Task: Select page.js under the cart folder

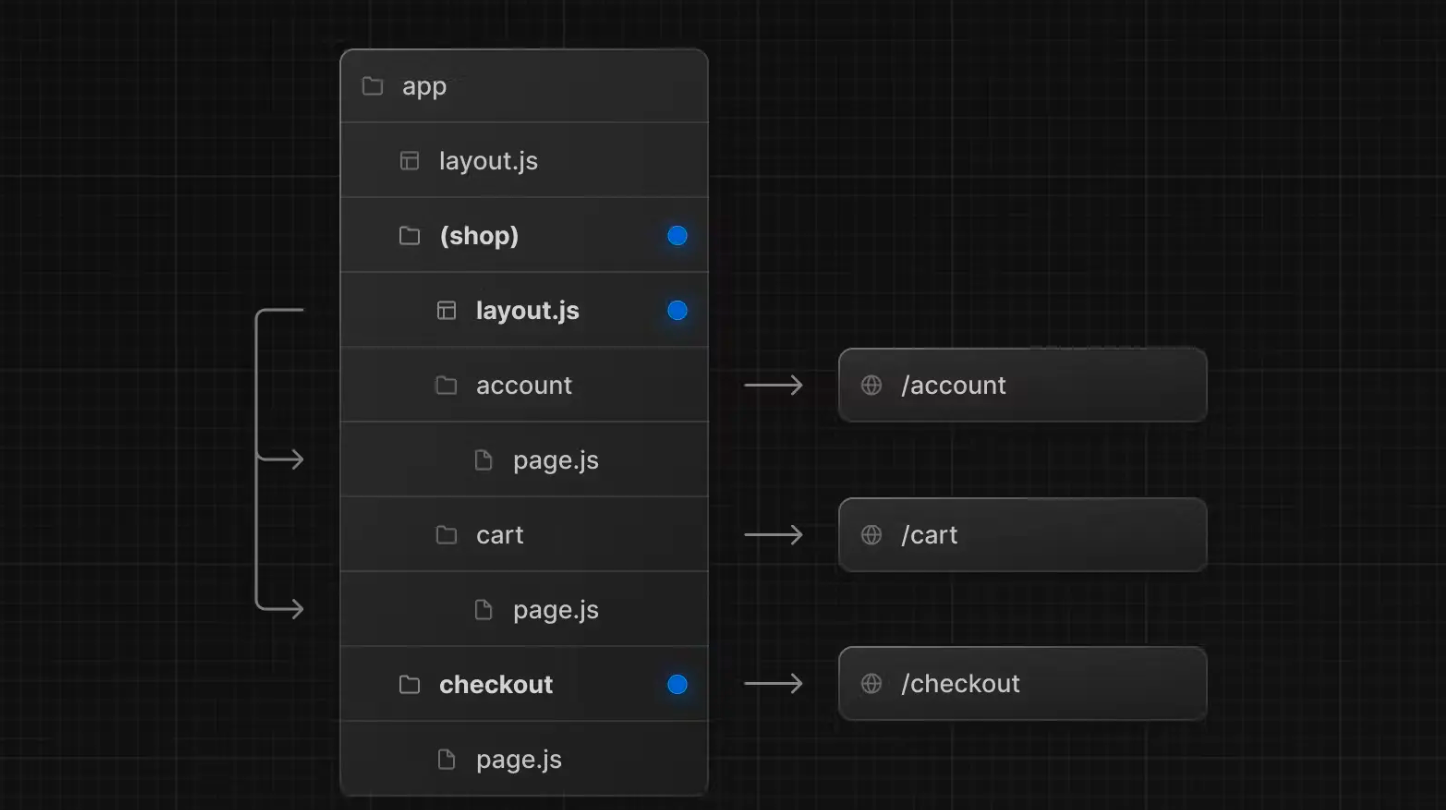Action: coord(555,610)
